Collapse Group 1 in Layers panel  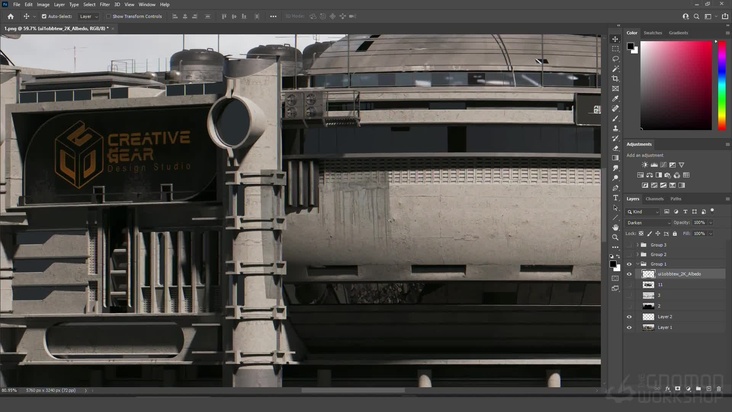[x=638, y=264]
